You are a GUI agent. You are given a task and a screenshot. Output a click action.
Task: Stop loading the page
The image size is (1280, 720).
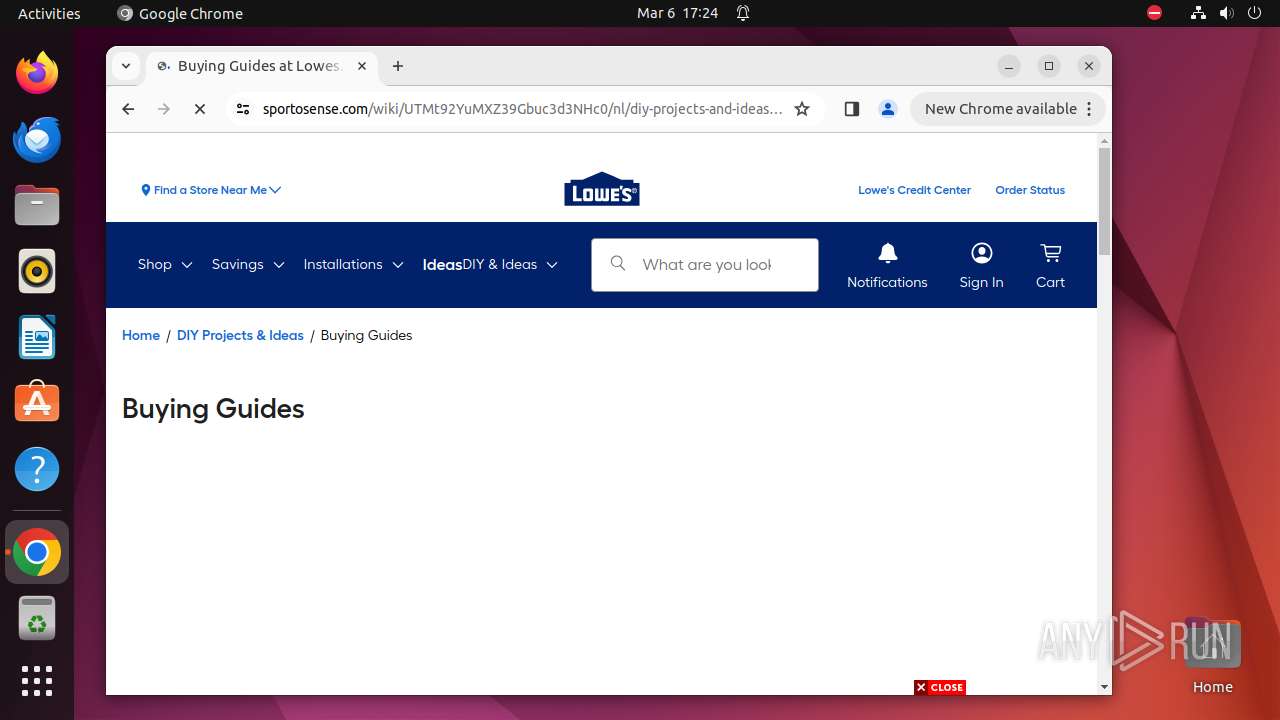pyautogui.click(x=200, y=109)
